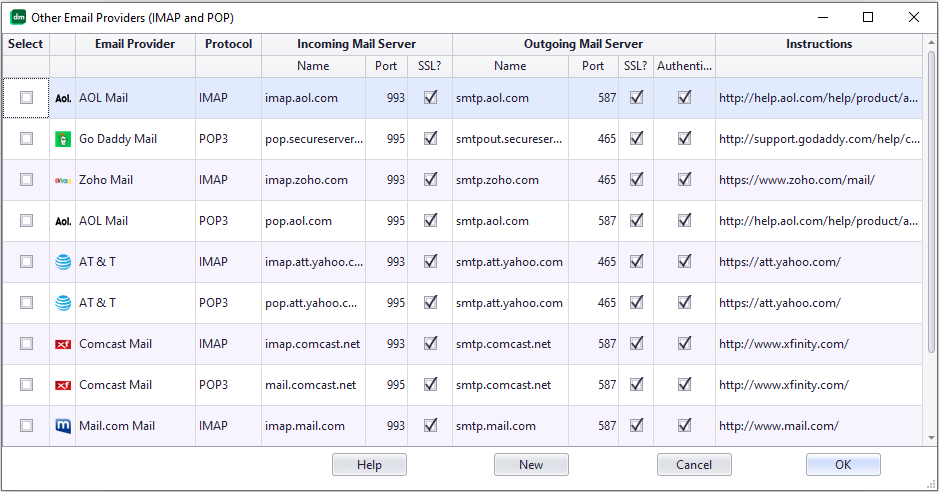The width and height of the screenshot is (939, 492).
Task: Click imap.comcast.net incoming server cell
Action: pos(312,344)
